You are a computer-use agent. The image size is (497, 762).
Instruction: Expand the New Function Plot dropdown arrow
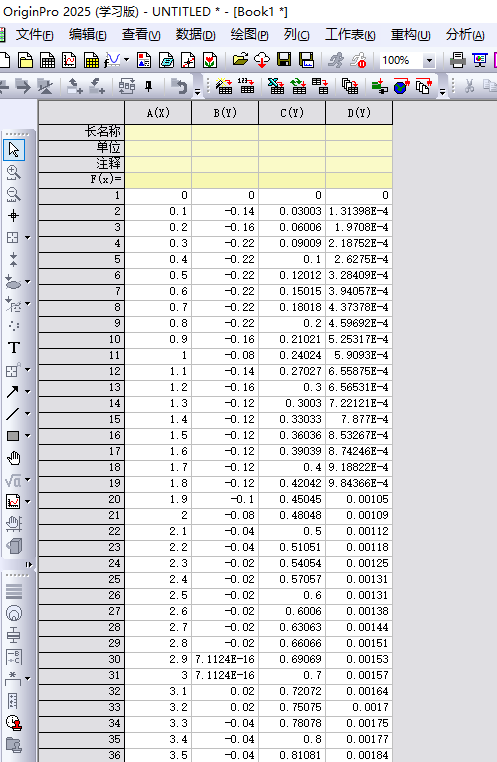(127, 60)
